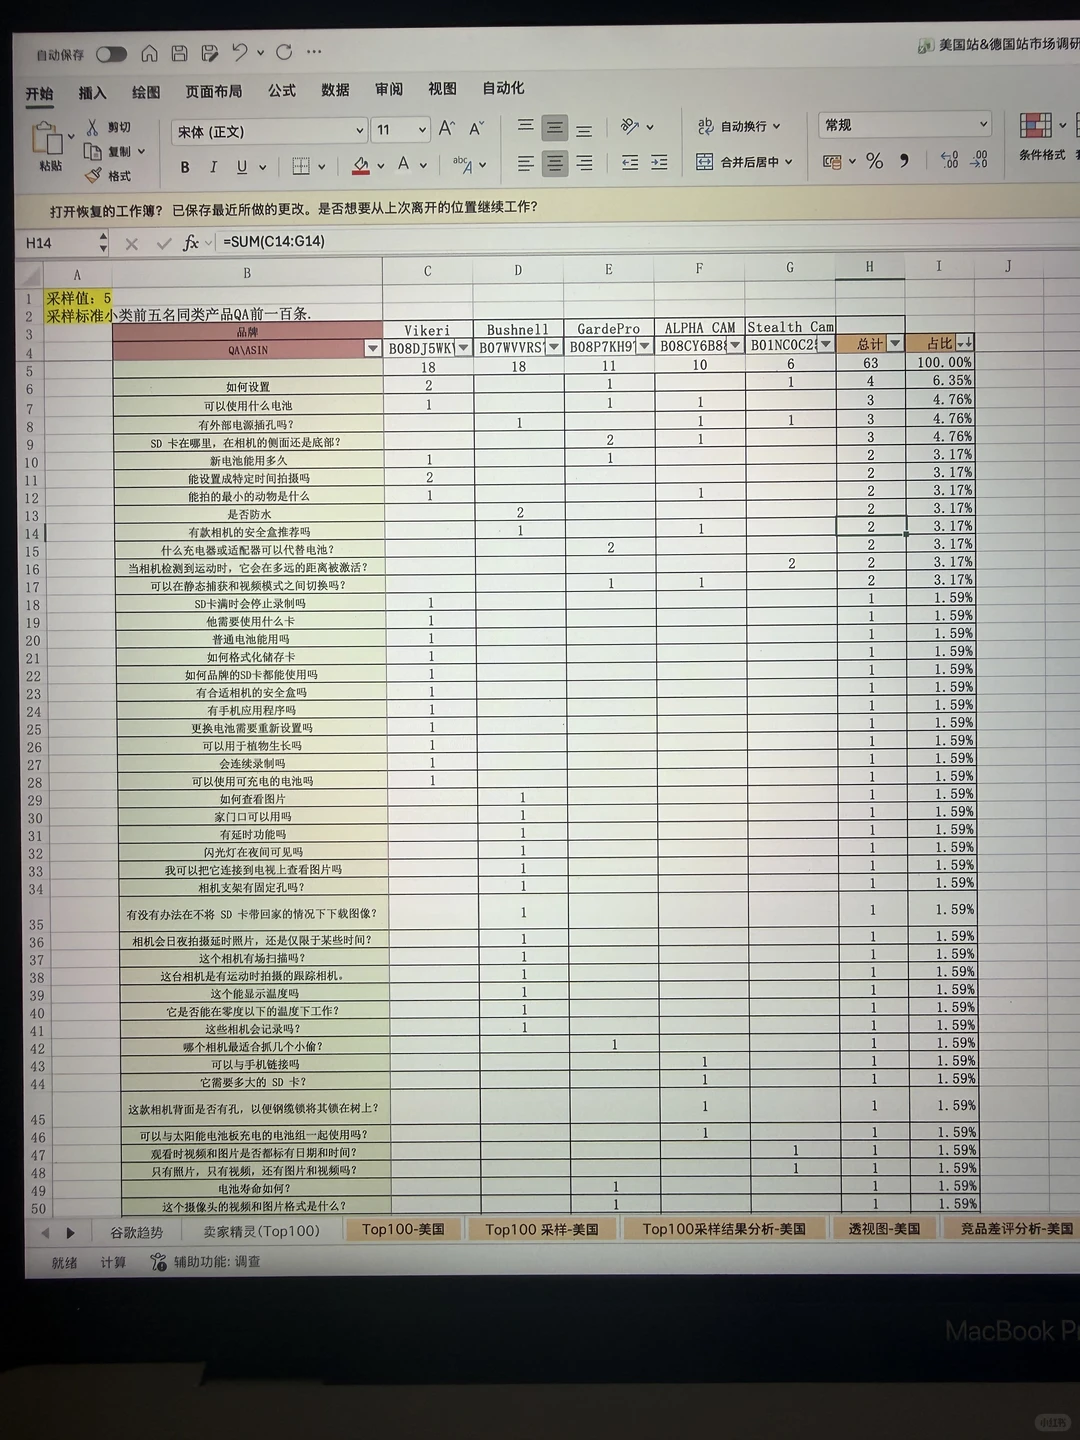Open the three-dot more commands menu
This screenshot has width=1080, height=1440.
tap(314, 52)
